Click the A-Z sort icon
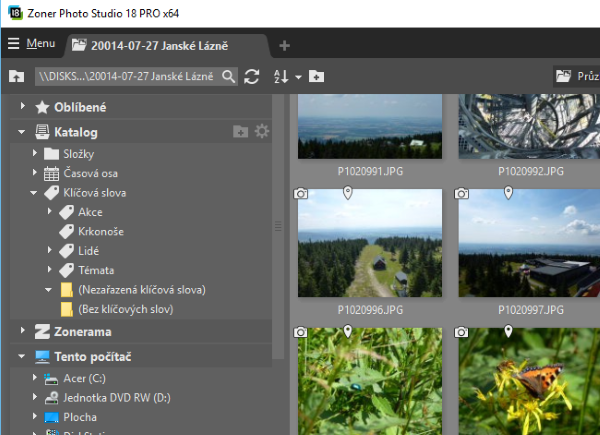 pyautogui.click(x=281, y=77)
